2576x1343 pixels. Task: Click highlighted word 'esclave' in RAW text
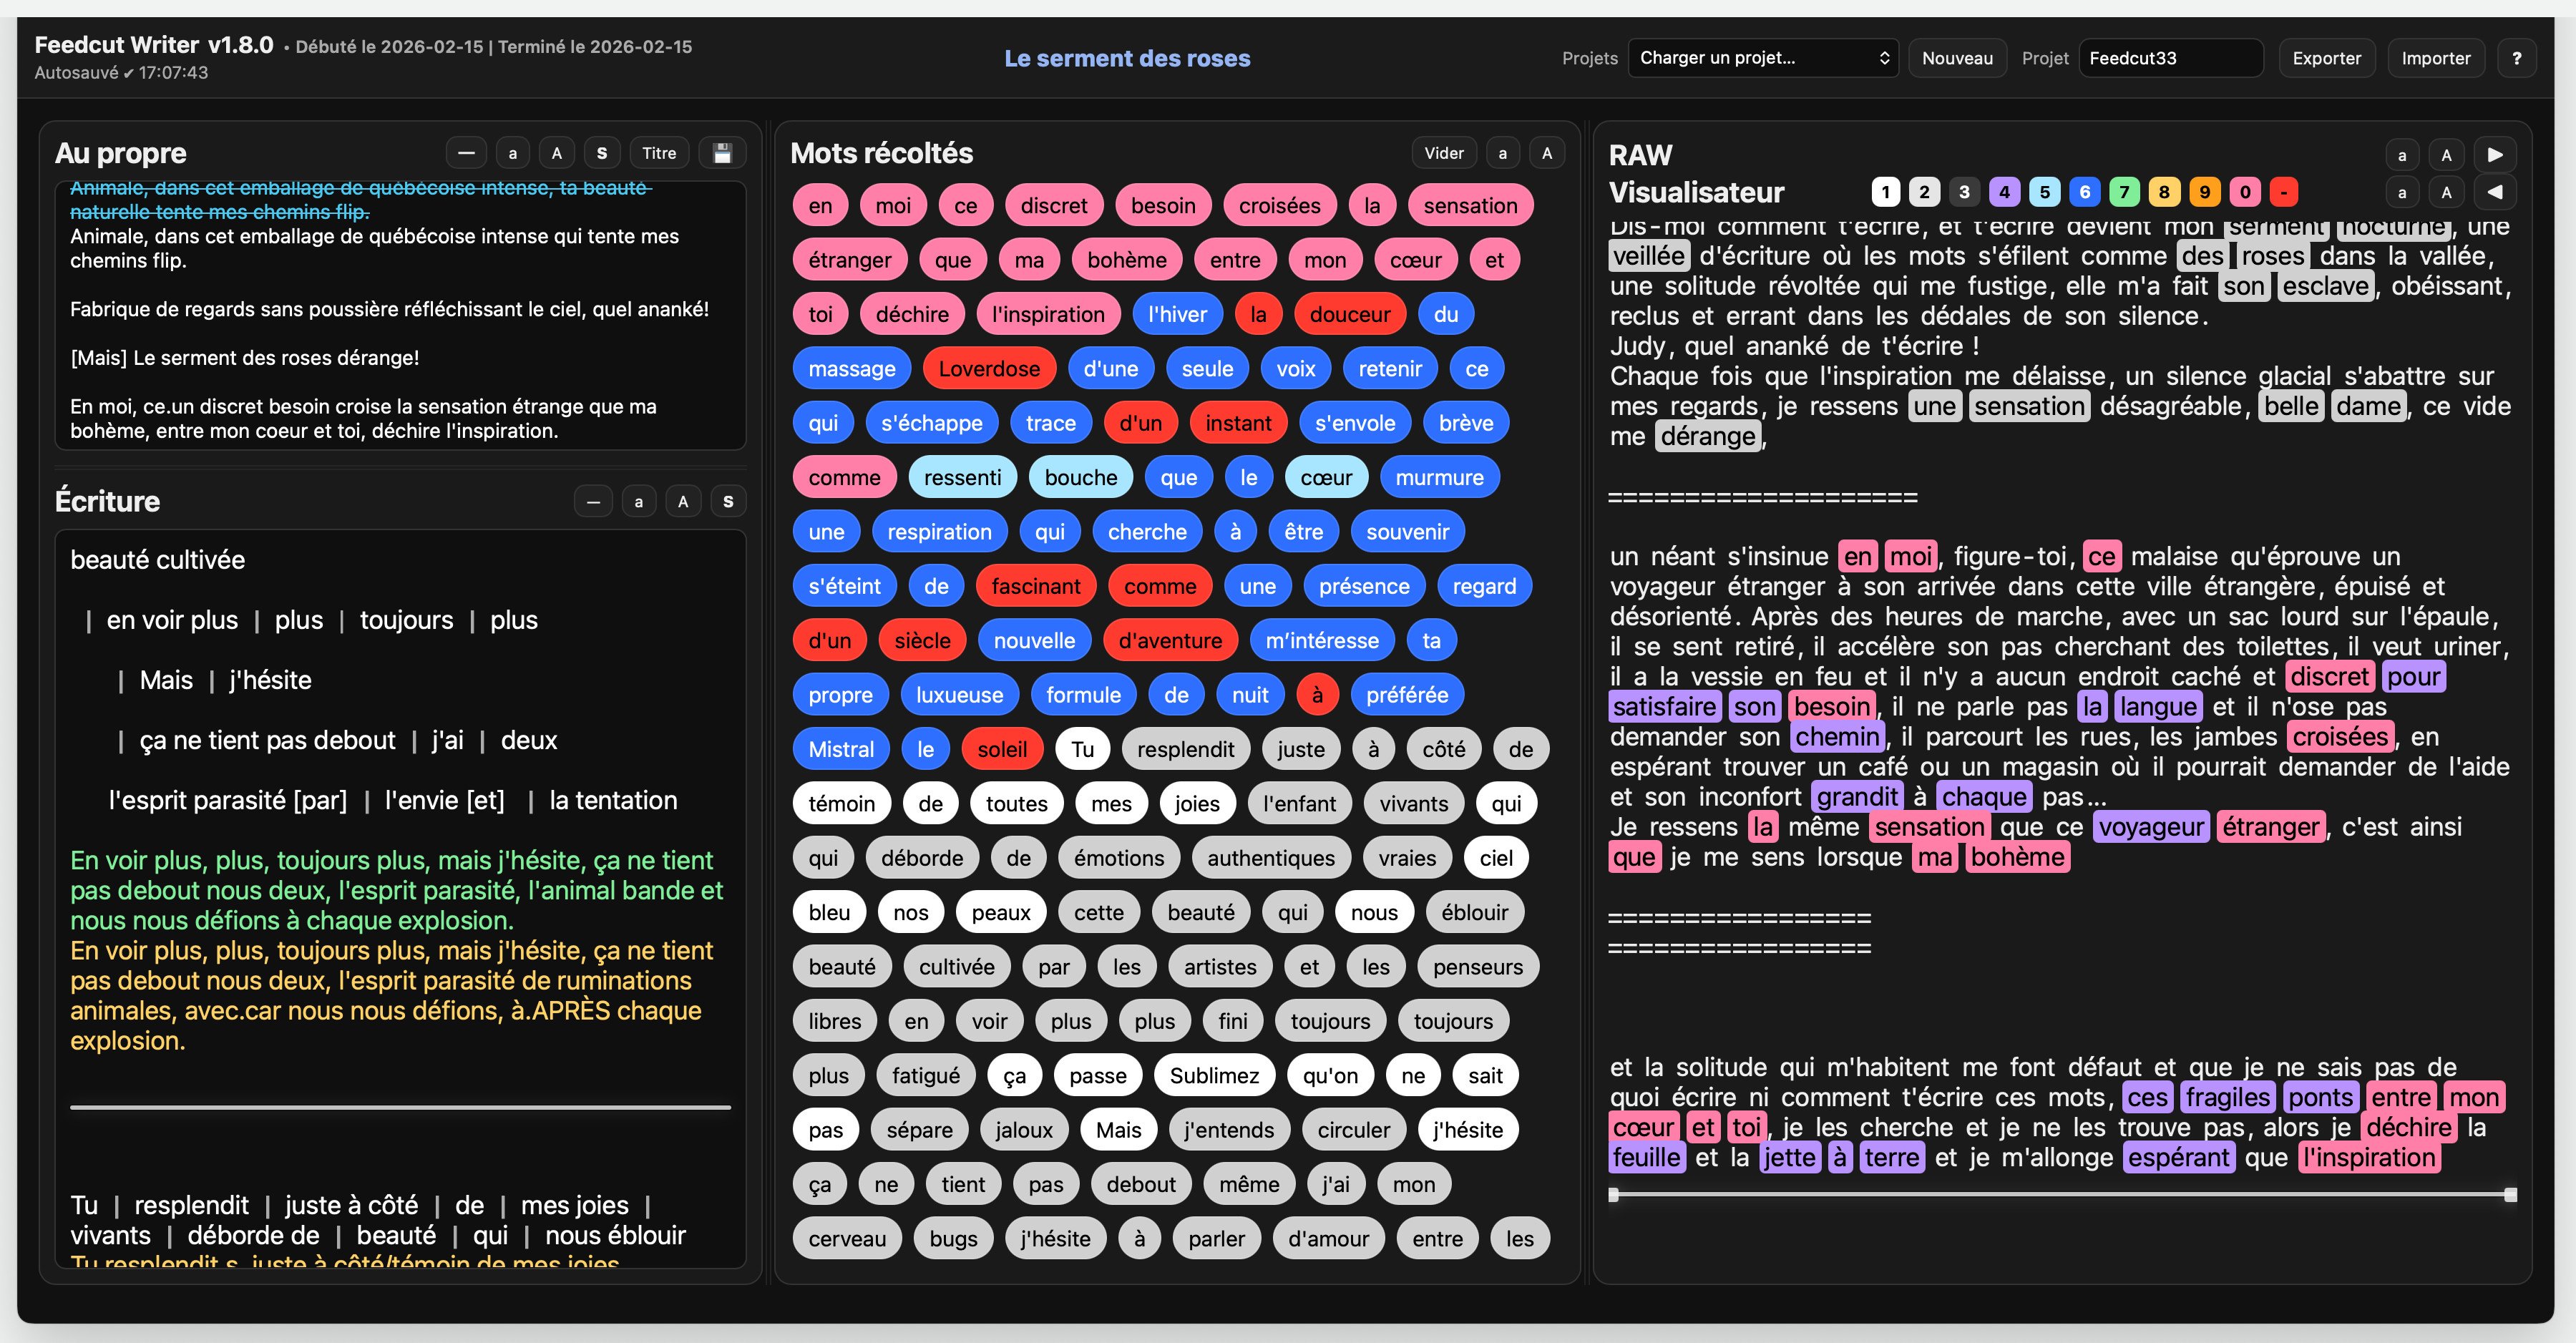2325,286
